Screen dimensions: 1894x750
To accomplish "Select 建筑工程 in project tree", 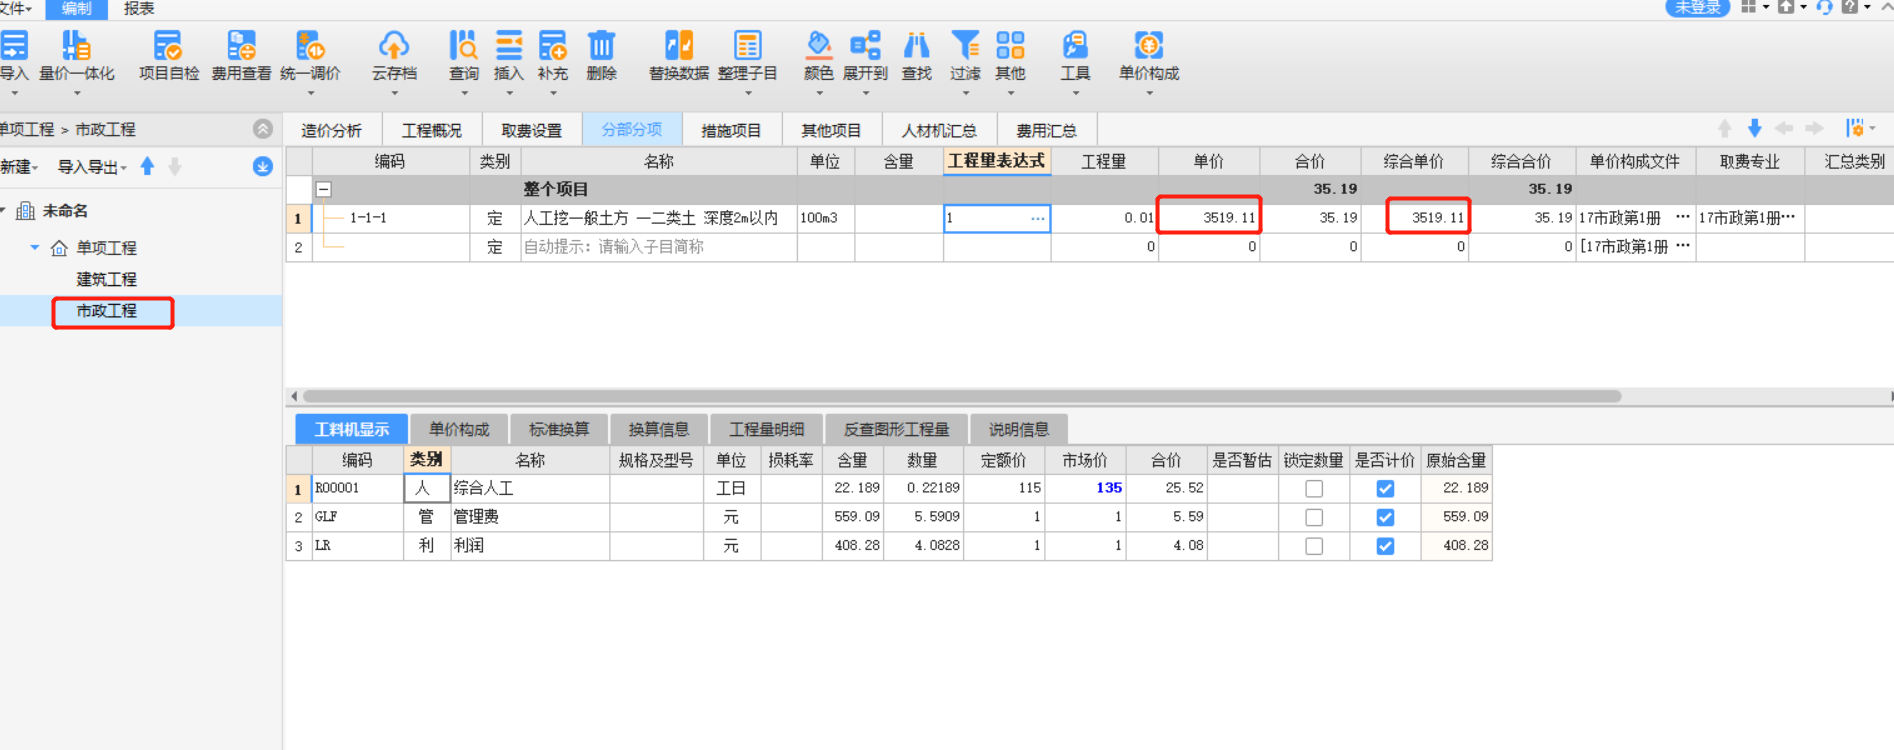I will (x=107, y=279).
